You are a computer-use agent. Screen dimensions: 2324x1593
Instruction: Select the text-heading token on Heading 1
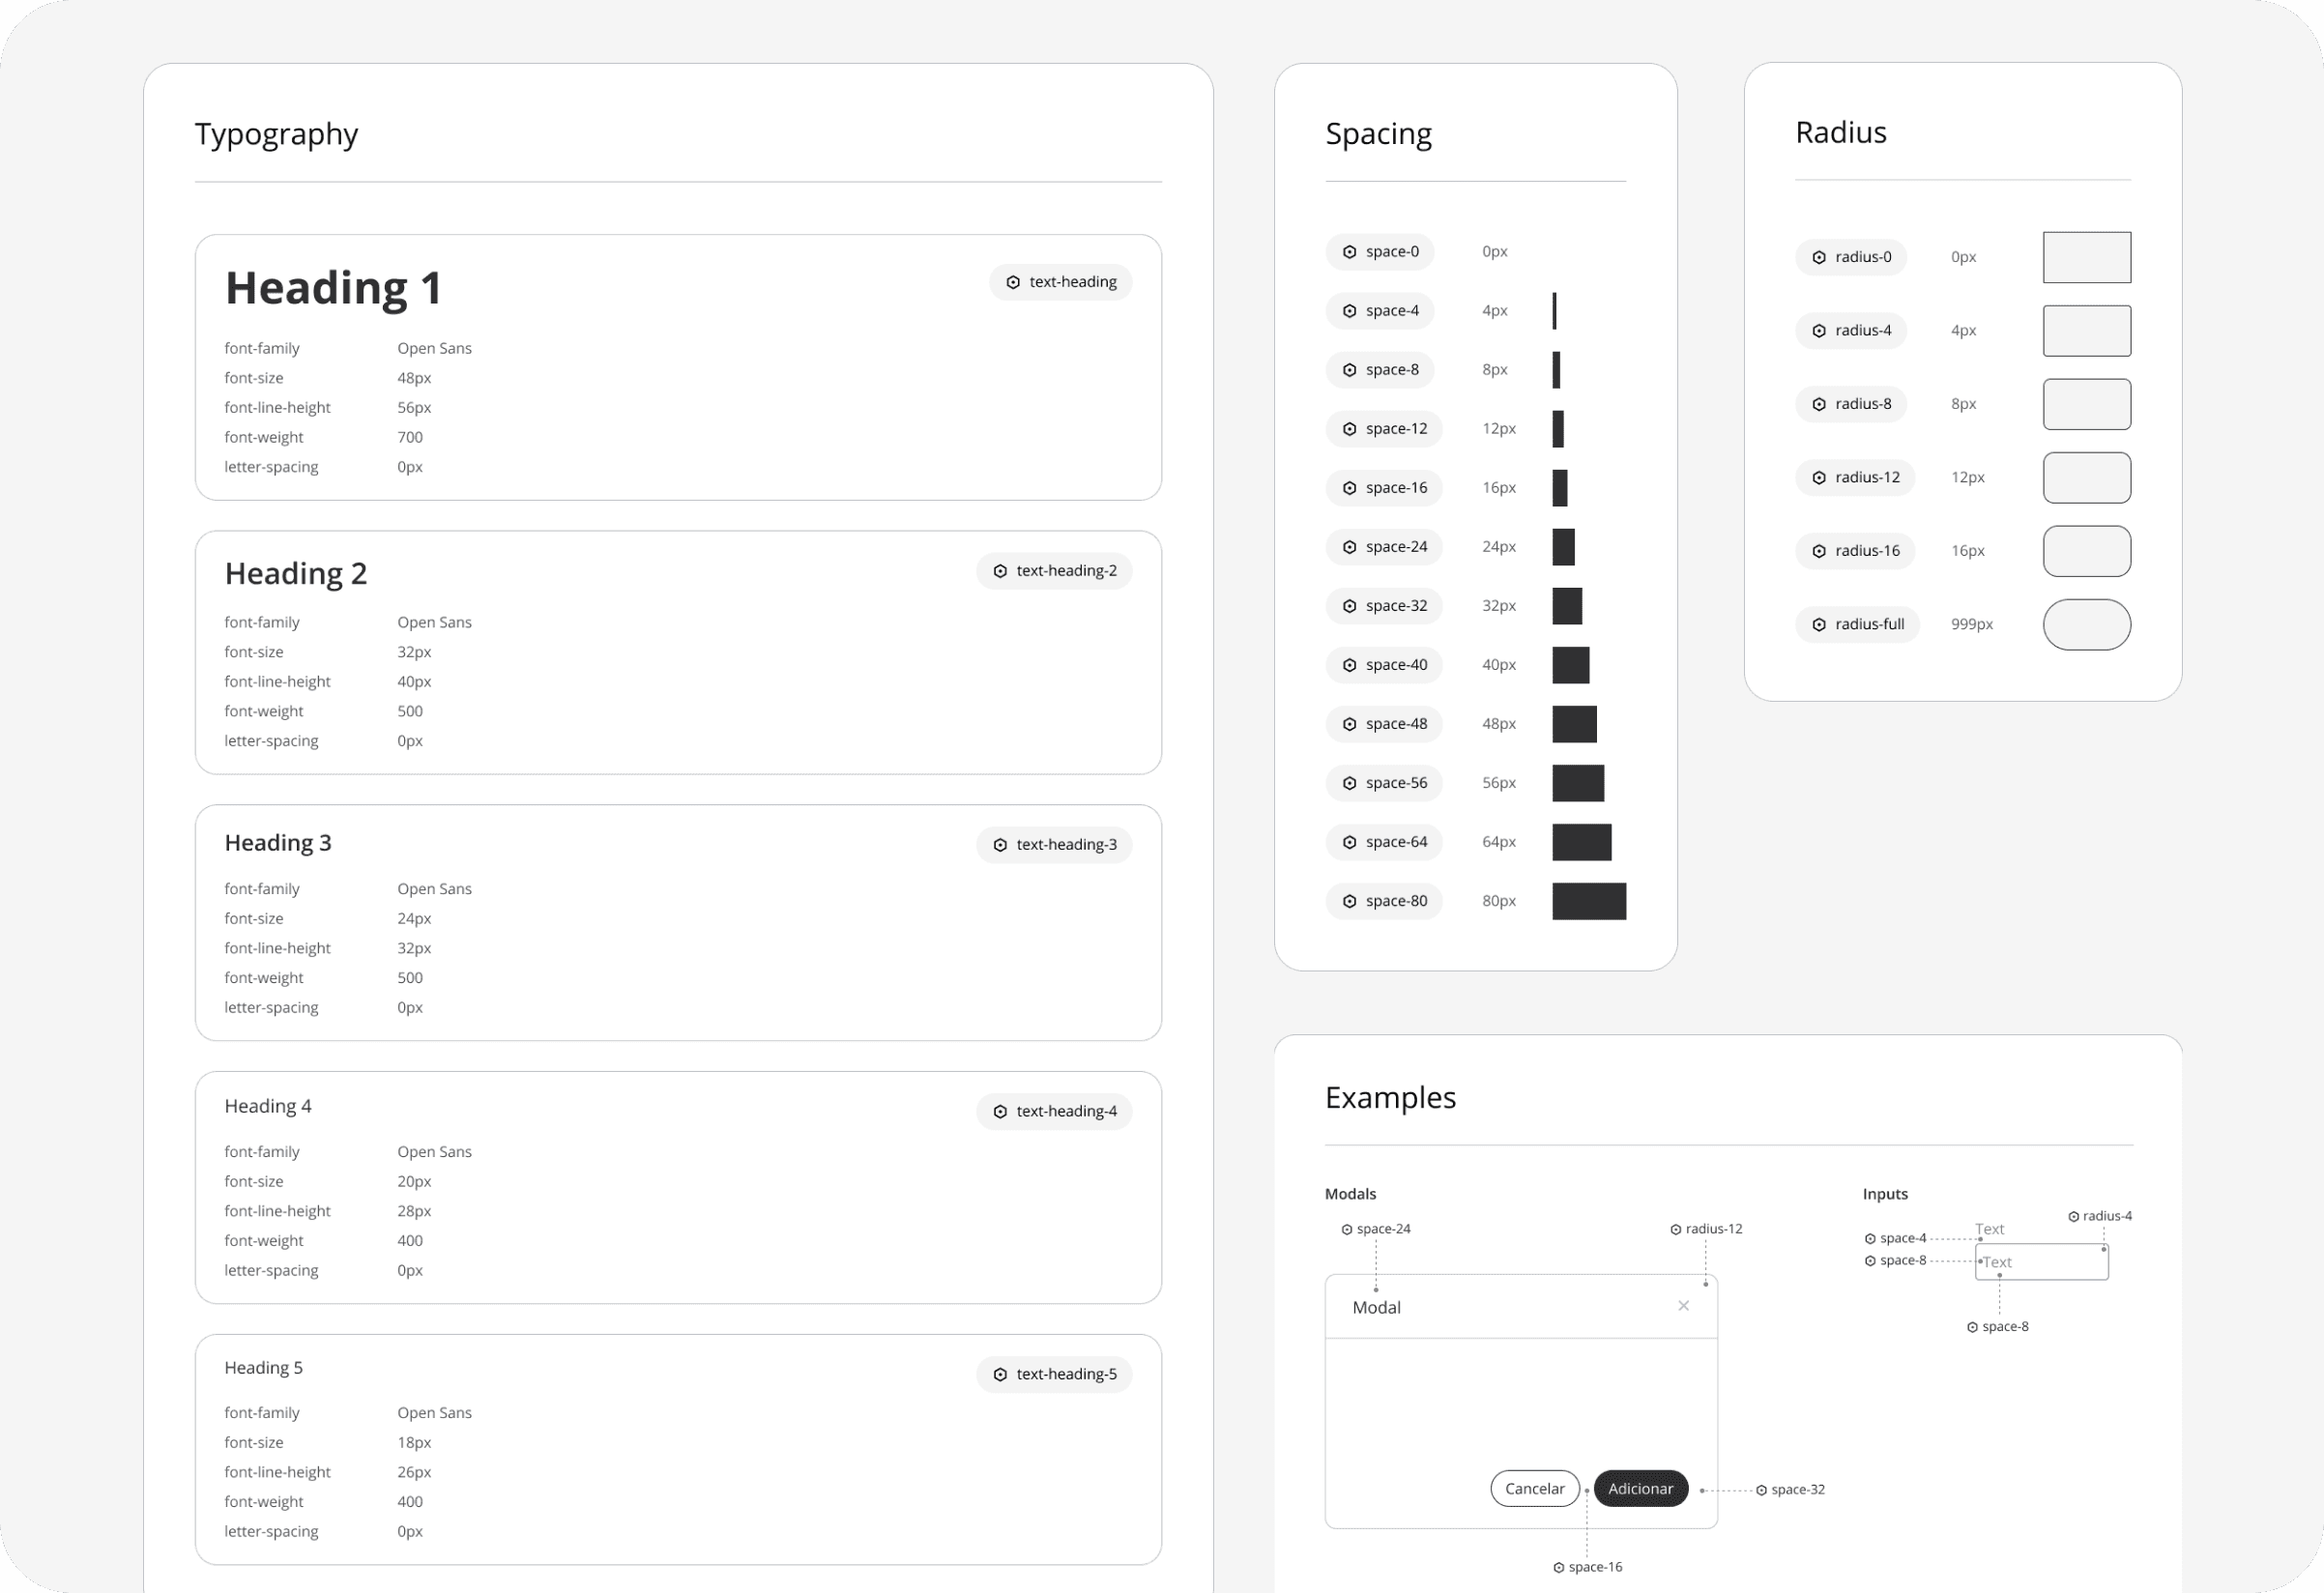[1060, 281]
